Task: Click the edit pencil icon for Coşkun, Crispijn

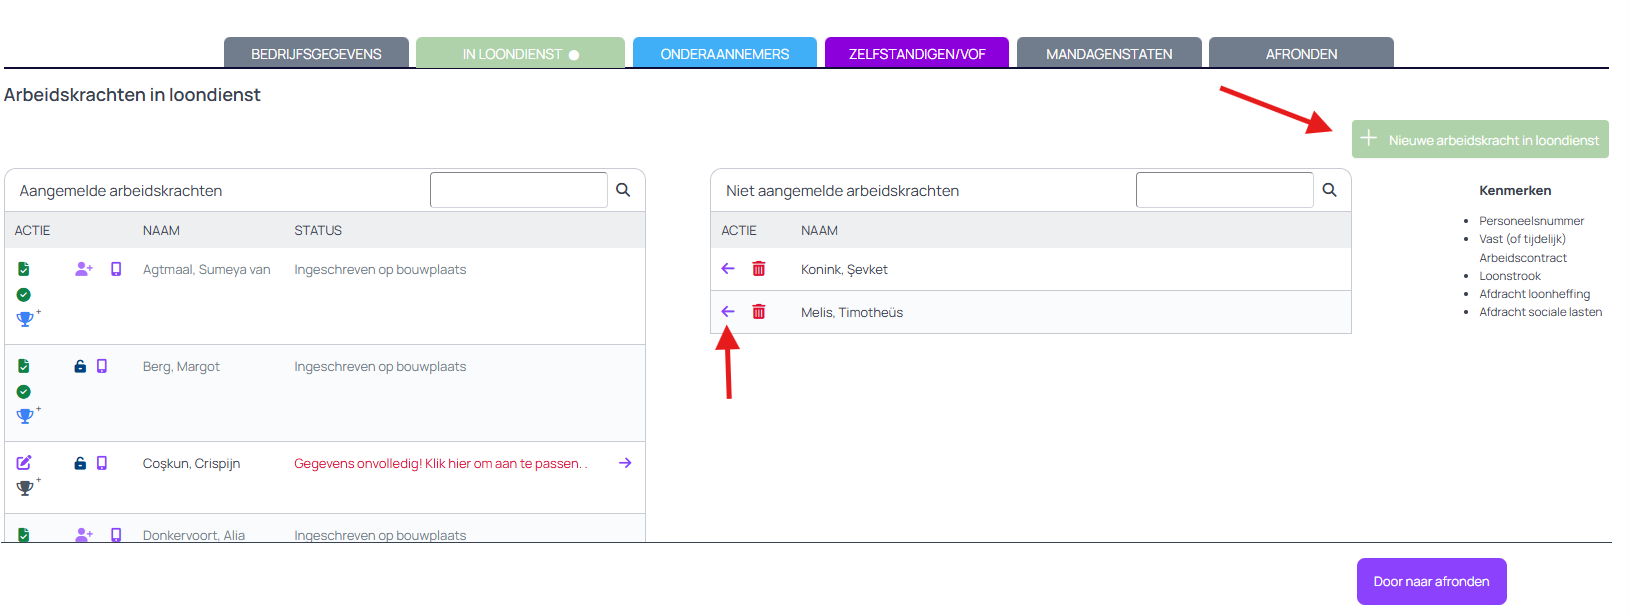Action: point(24,463)
